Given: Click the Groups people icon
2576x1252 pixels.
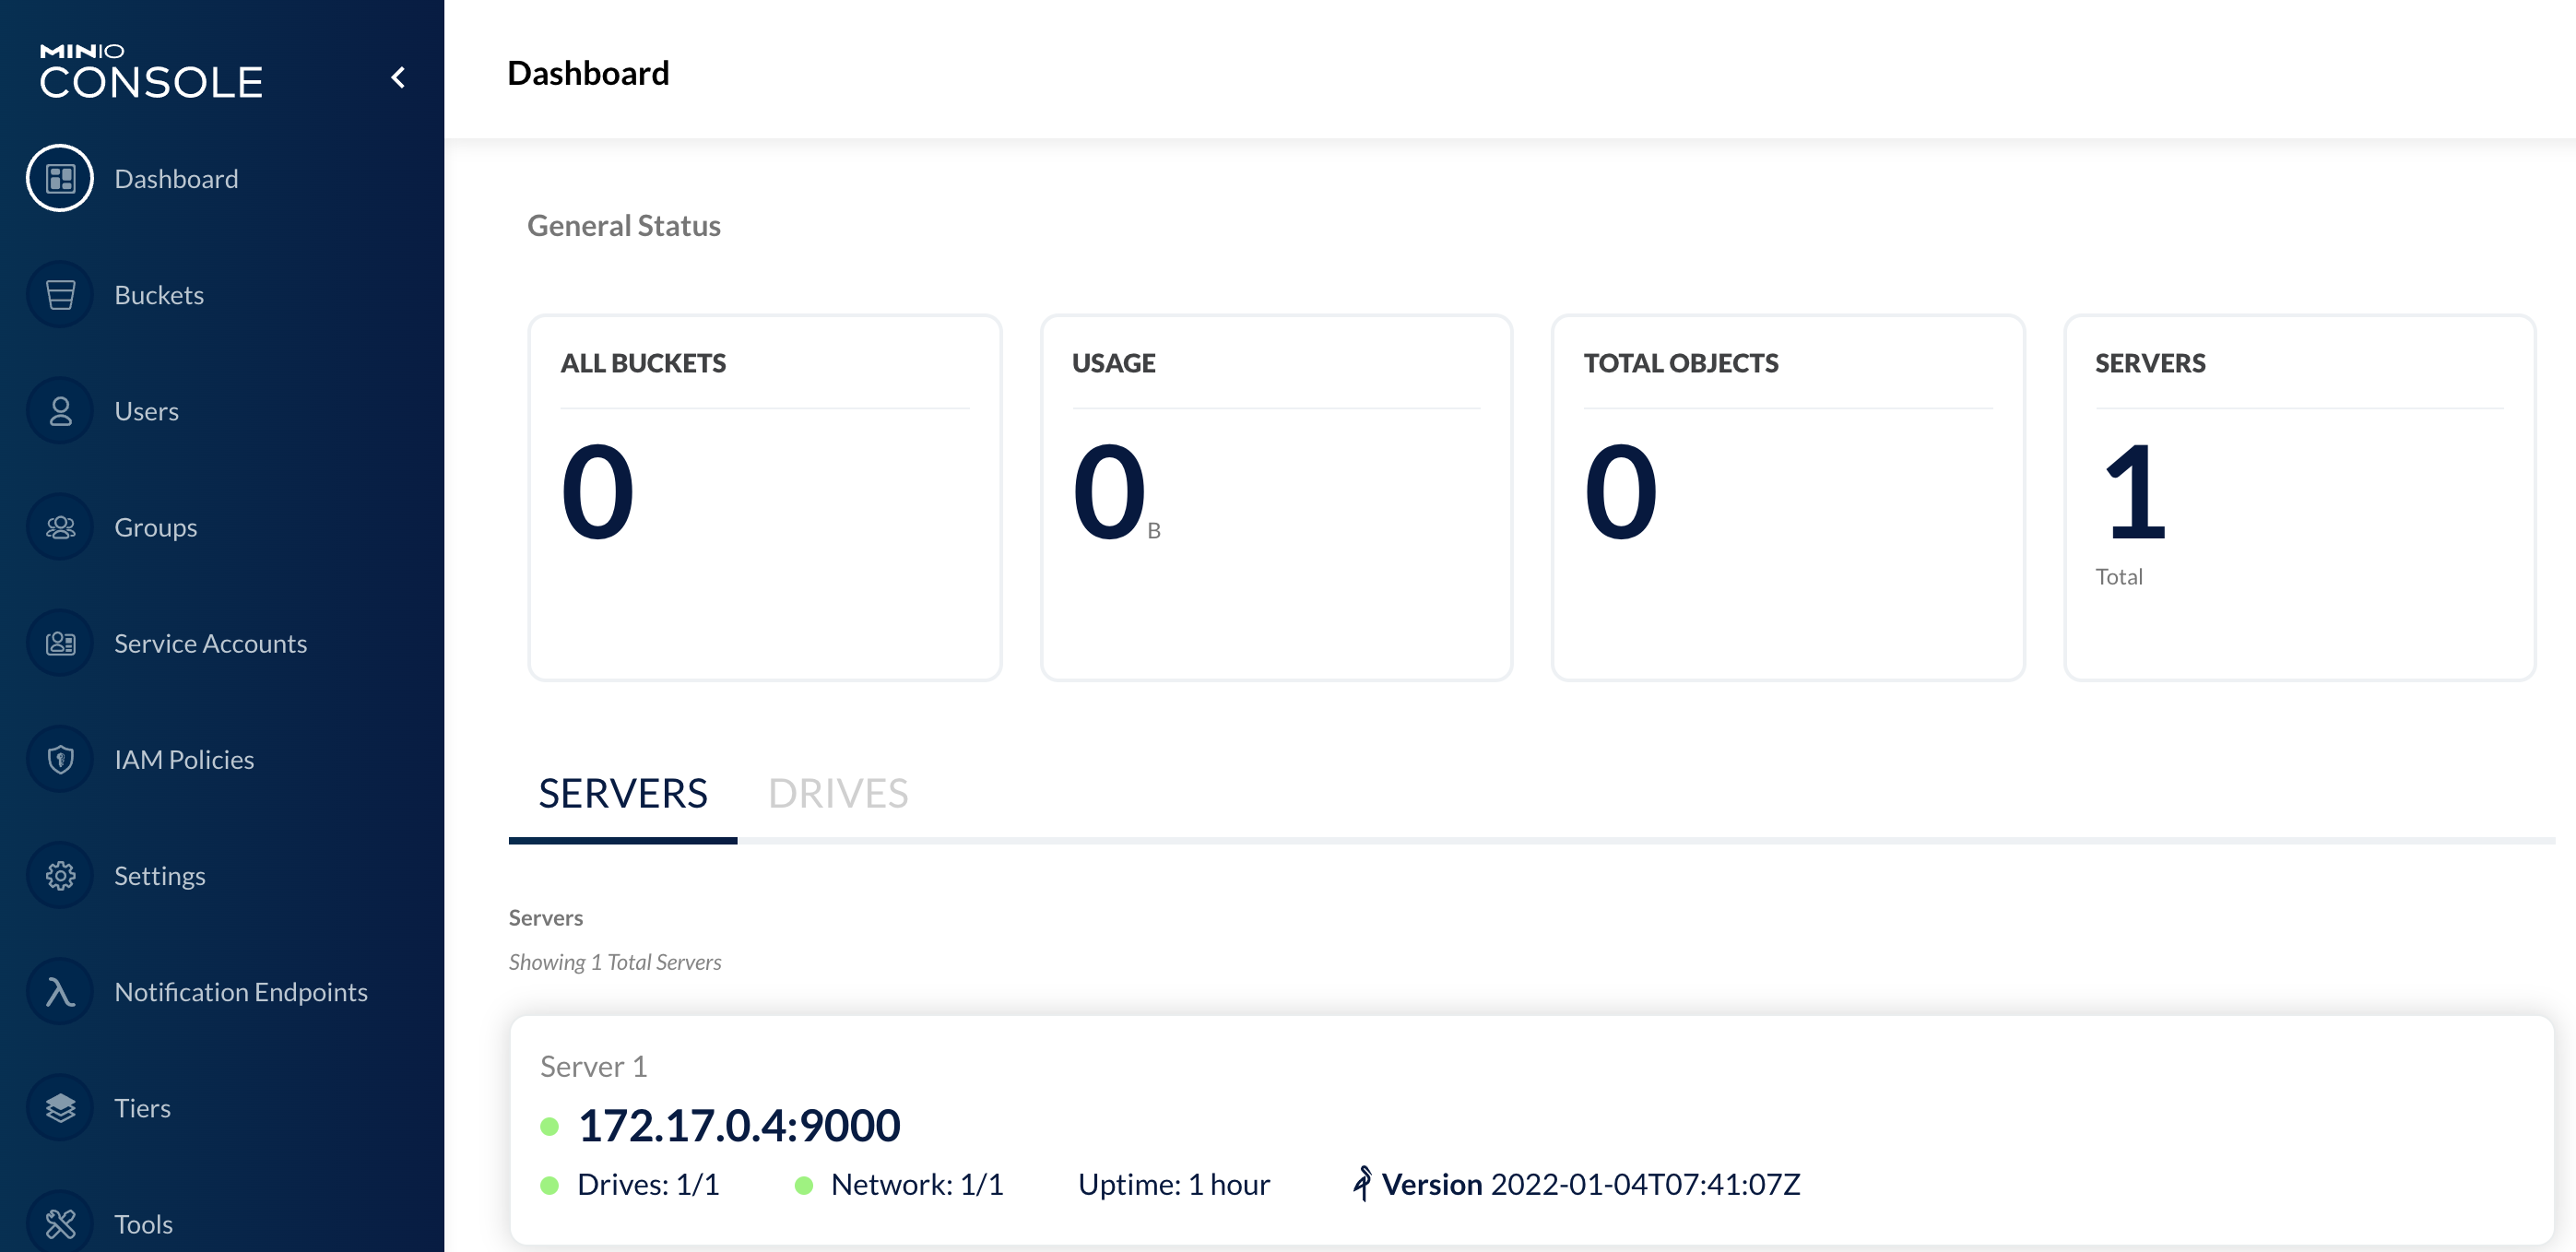Looking at the screenshot, I should click(x=60, y=527).
